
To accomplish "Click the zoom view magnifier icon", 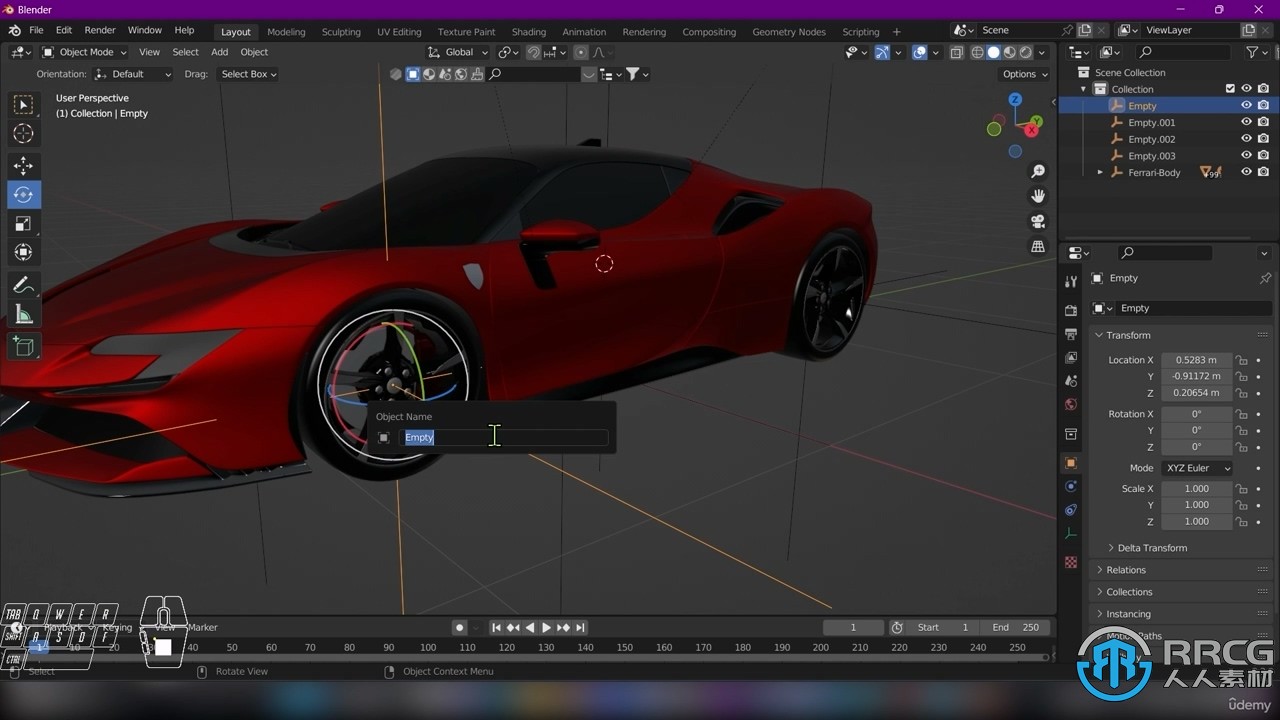I will point(1038,172).
